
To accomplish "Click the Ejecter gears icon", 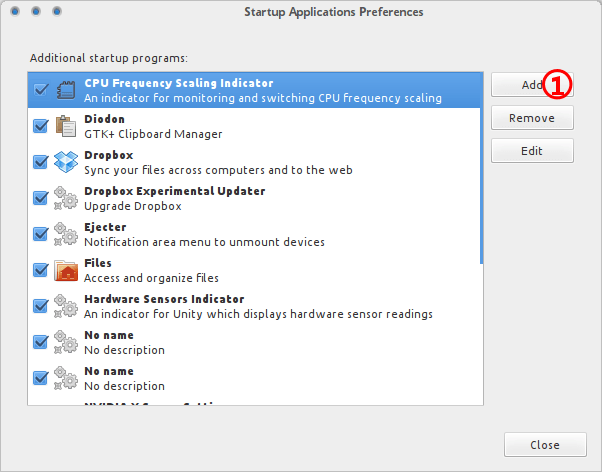I will [66, 234].
